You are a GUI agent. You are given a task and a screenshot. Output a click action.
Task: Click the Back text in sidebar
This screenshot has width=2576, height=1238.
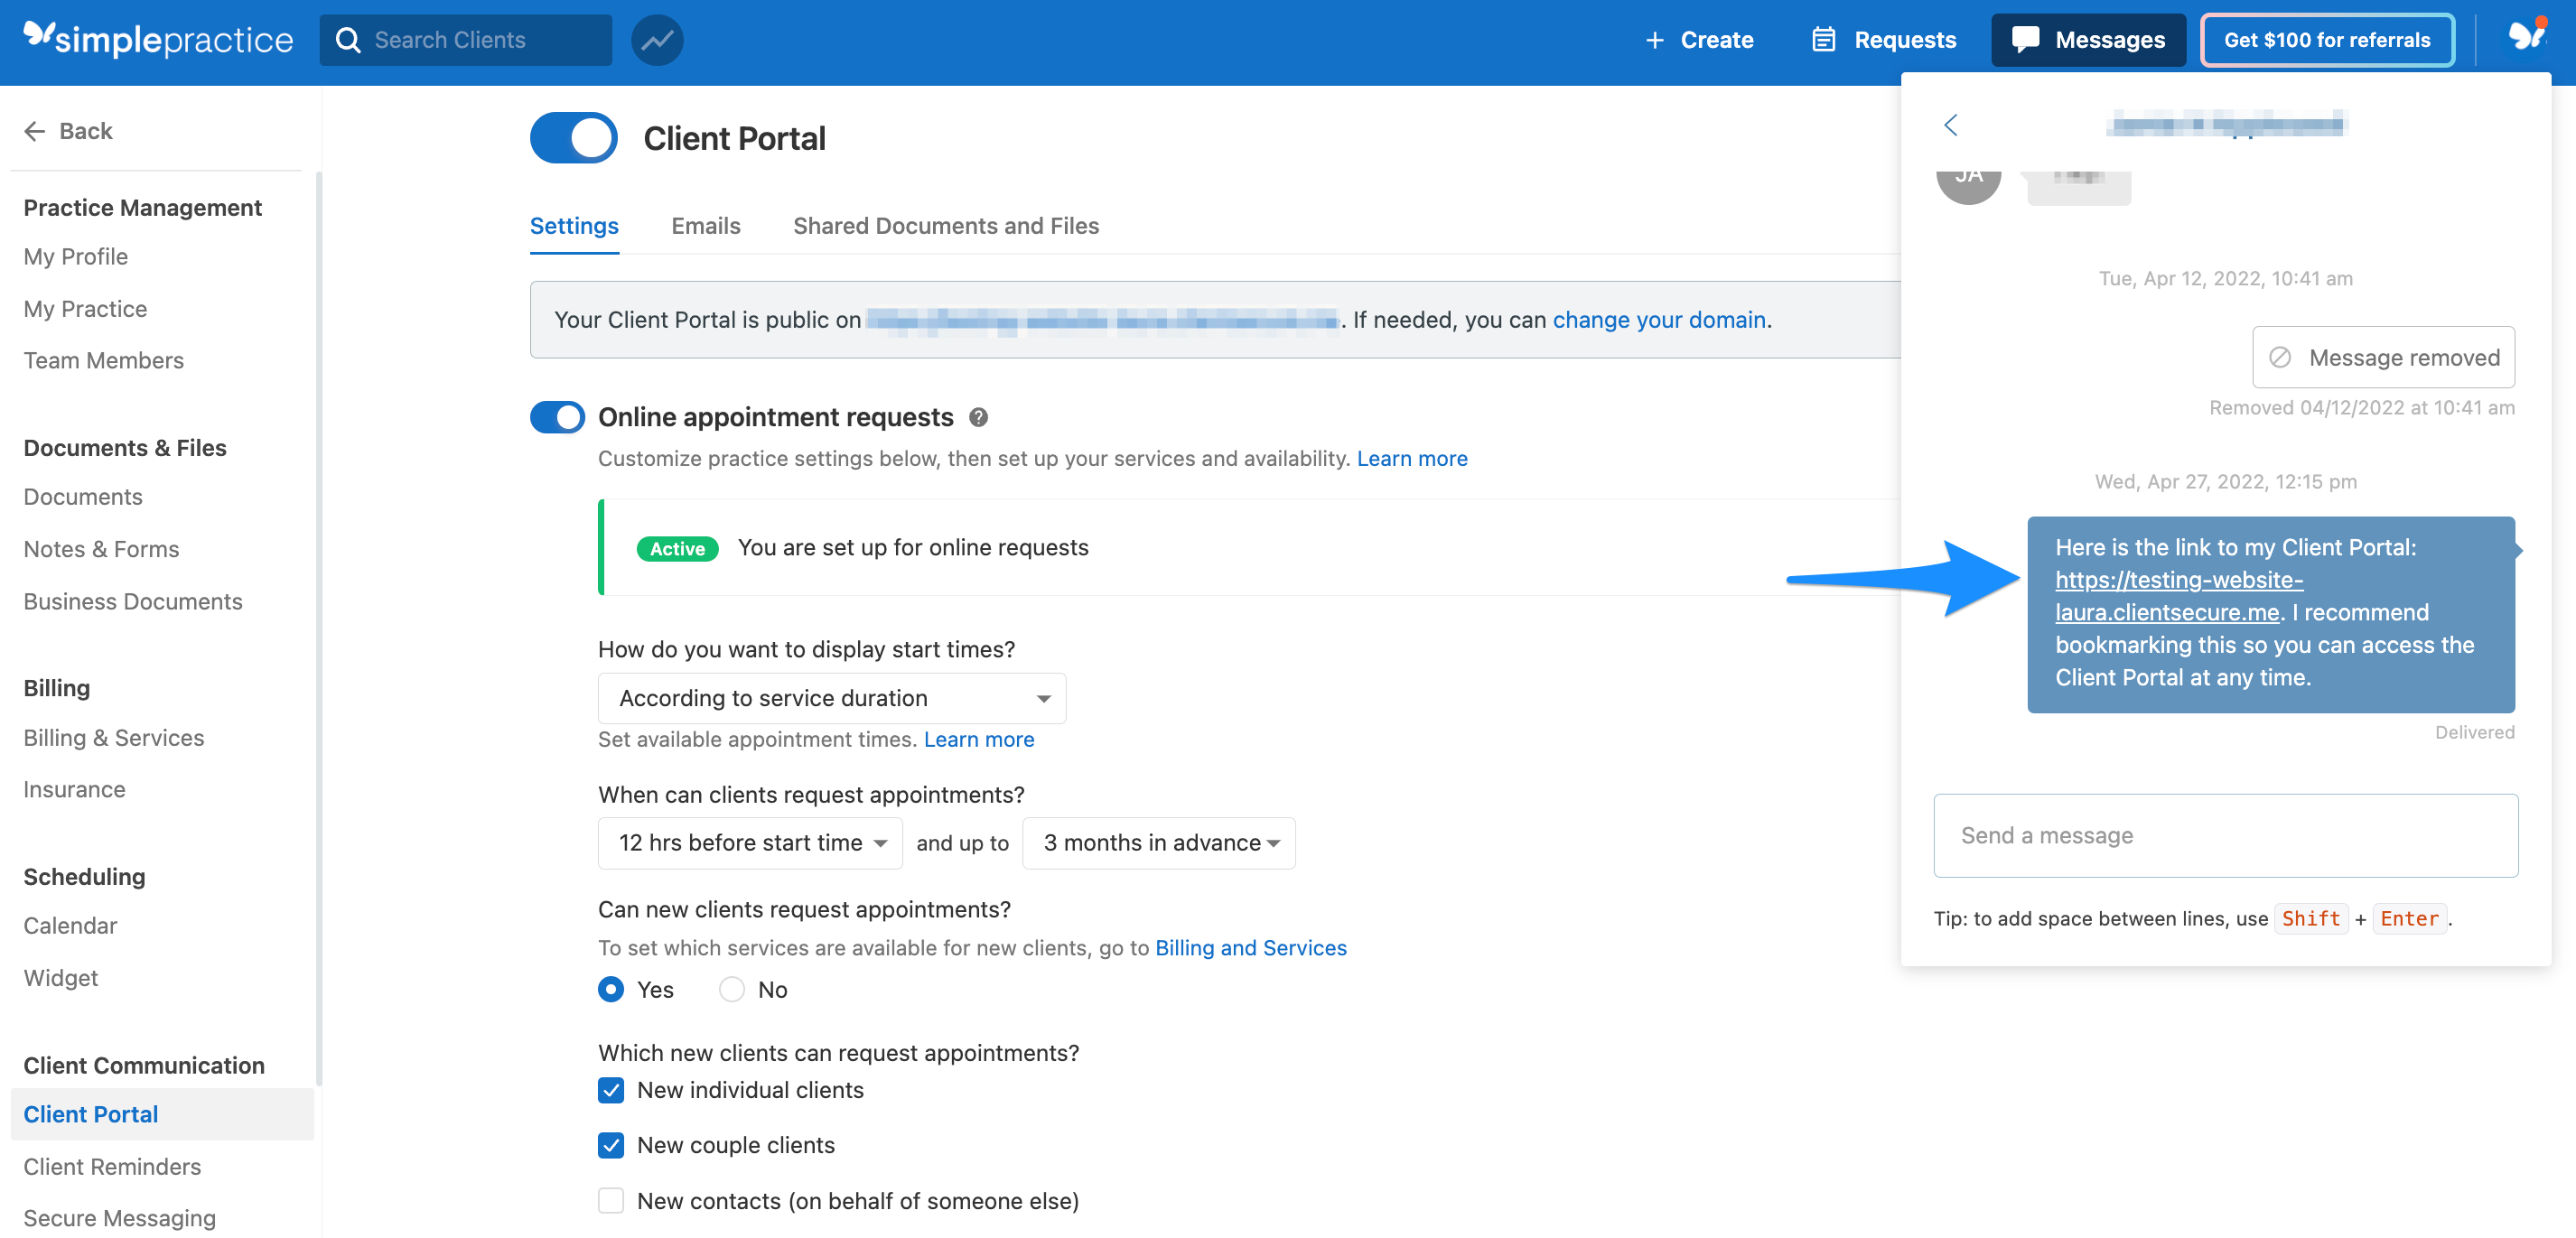[86, 131]
